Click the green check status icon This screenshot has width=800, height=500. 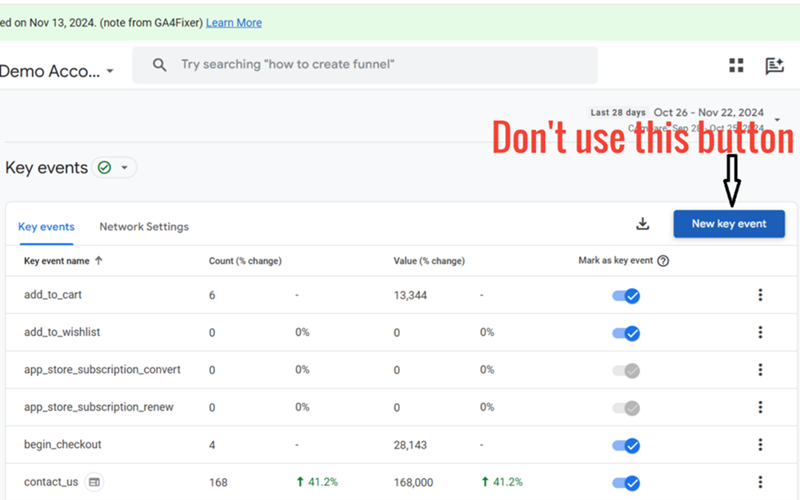click(105, 167)
